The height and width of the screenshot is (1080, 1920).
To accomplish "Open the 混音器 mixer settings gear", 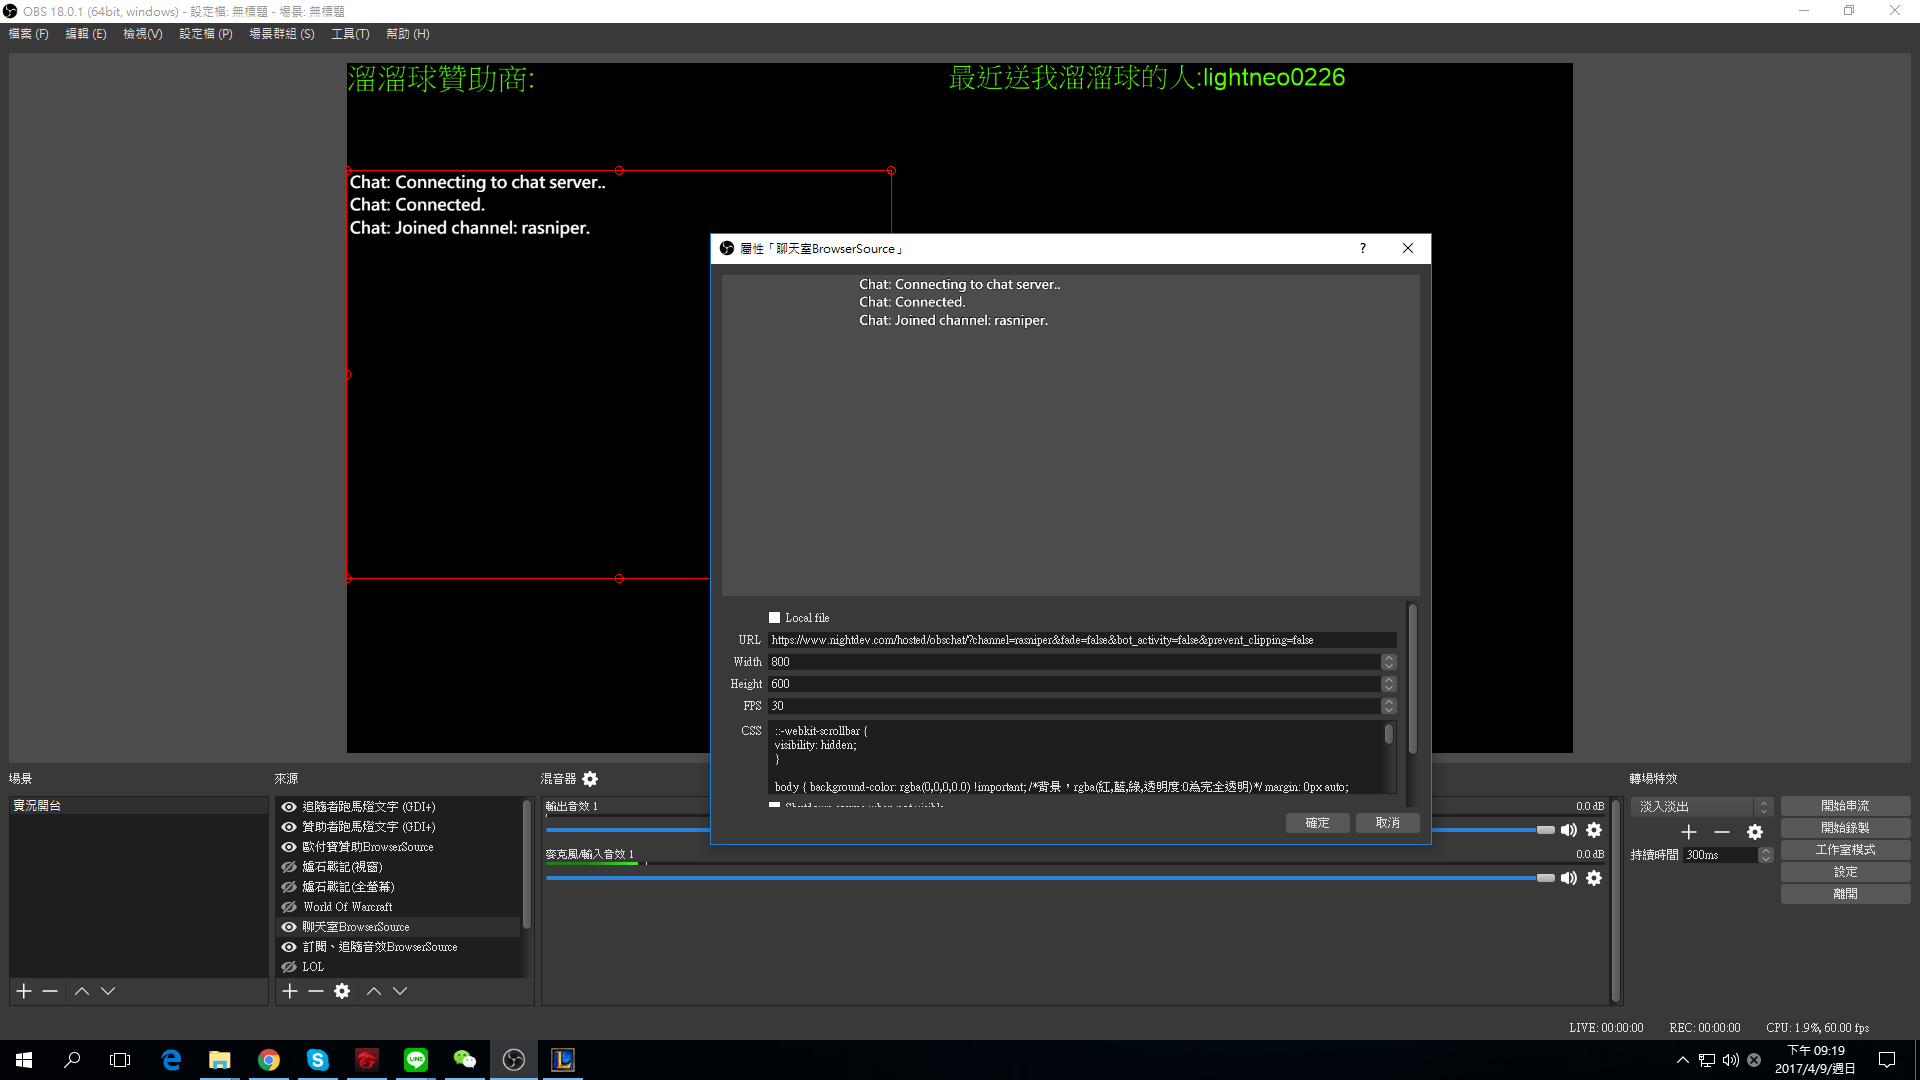I will [x=590, y=779].
